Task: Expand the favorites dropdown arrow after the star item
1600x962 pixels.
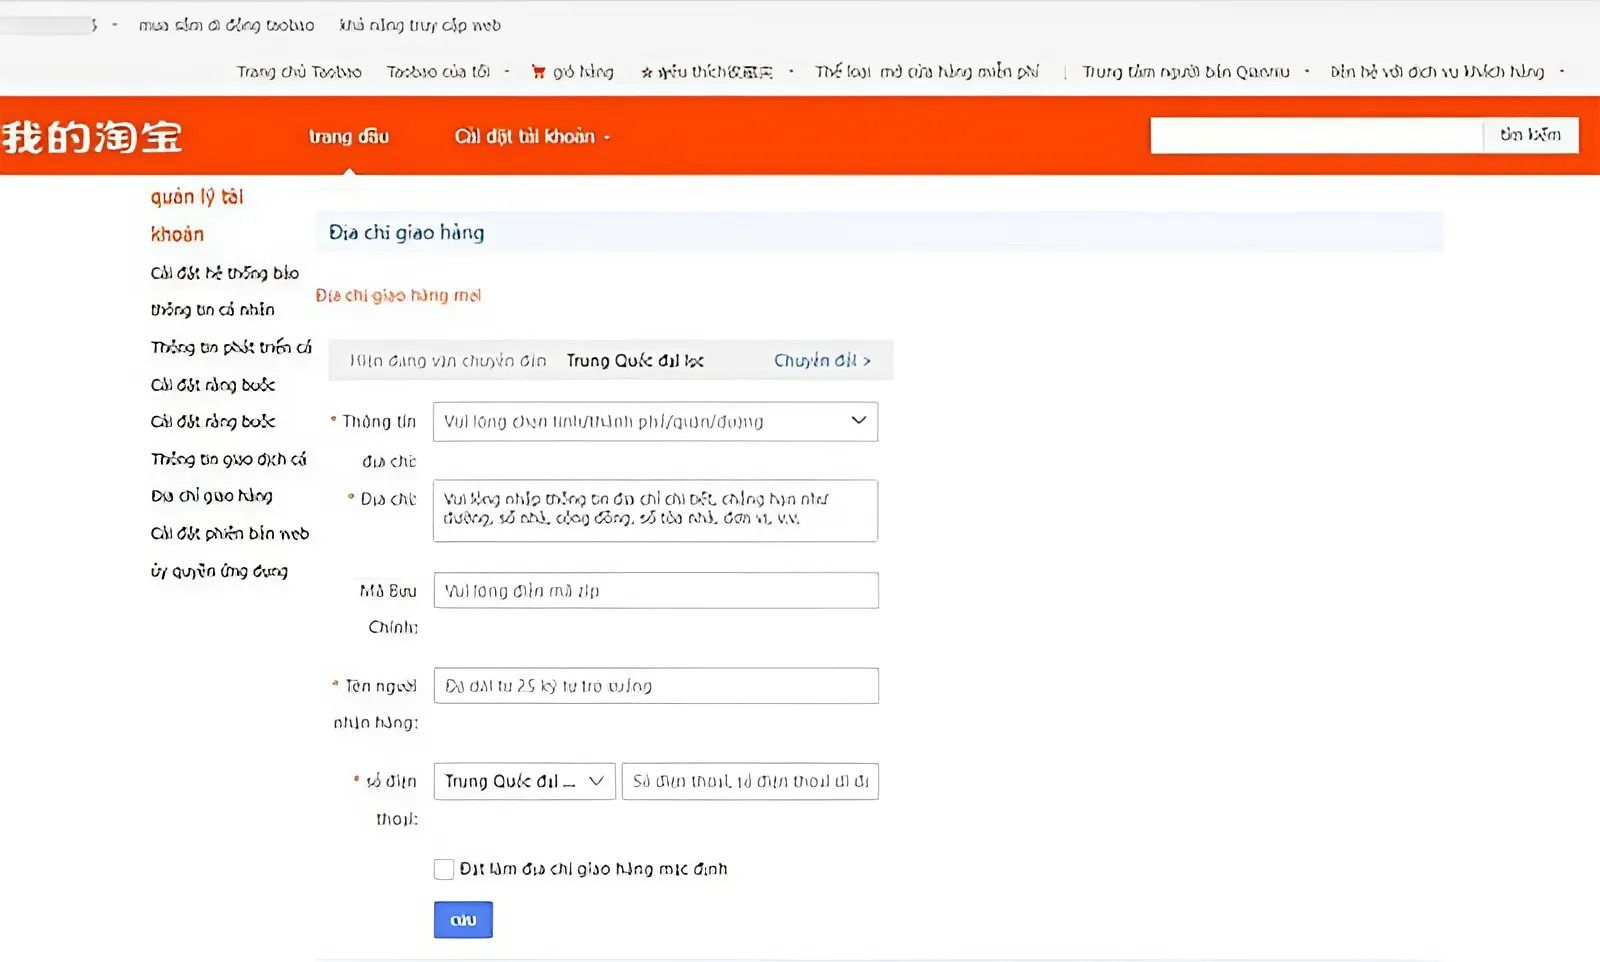Action: 791,72
